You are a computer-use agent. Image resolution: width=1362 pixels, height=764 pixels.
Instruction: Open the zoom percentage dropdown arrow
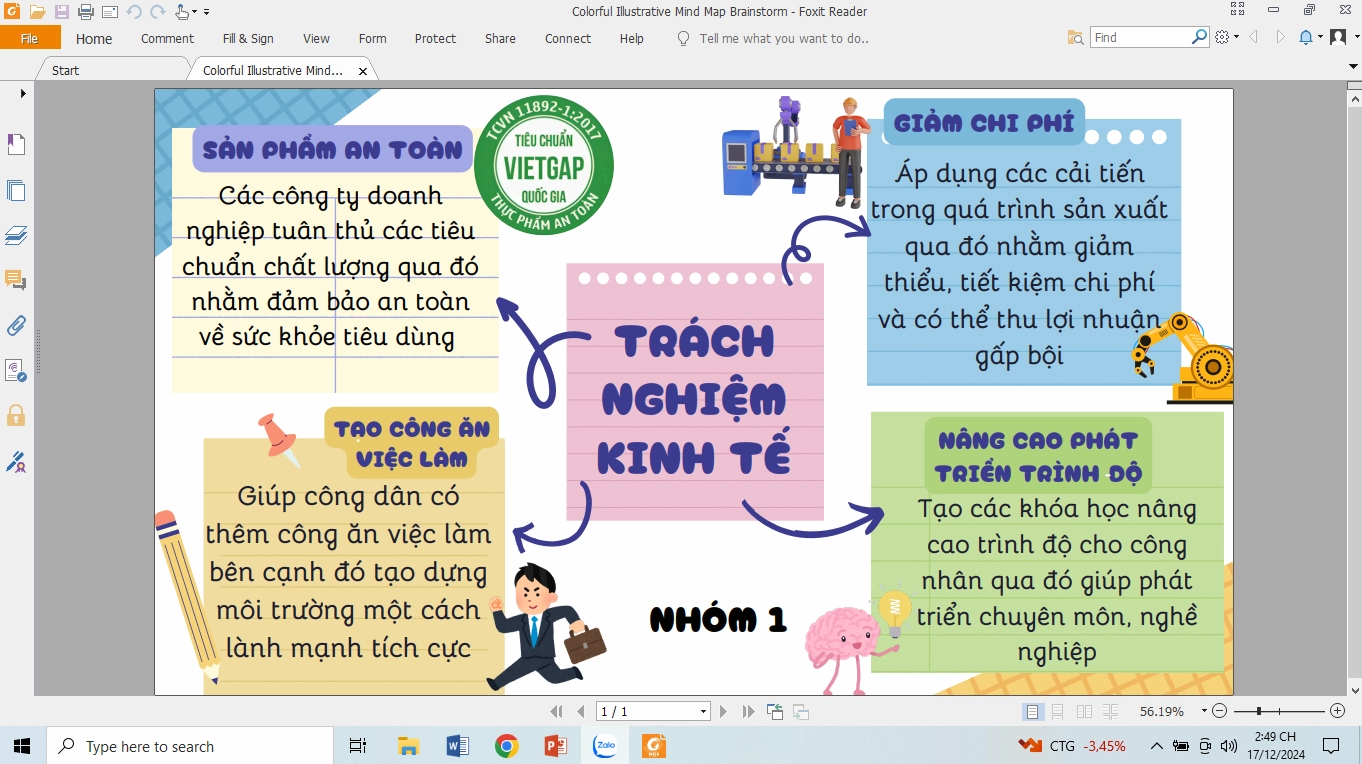[1204, 712]
